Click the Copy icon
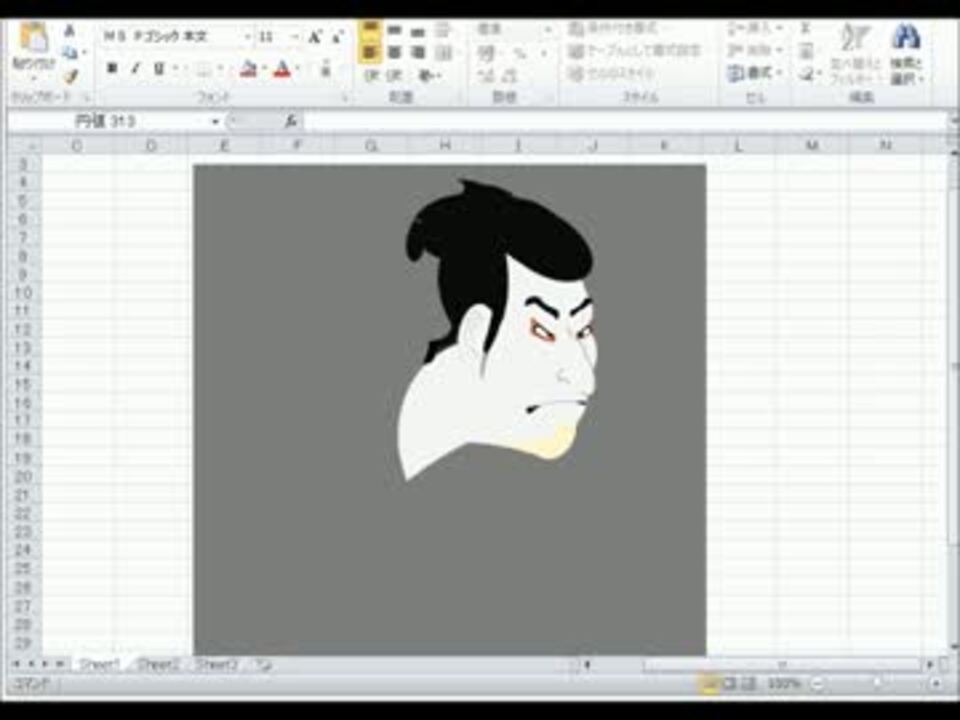The width and height of the screenshot is (960, 720). [70, 53]
